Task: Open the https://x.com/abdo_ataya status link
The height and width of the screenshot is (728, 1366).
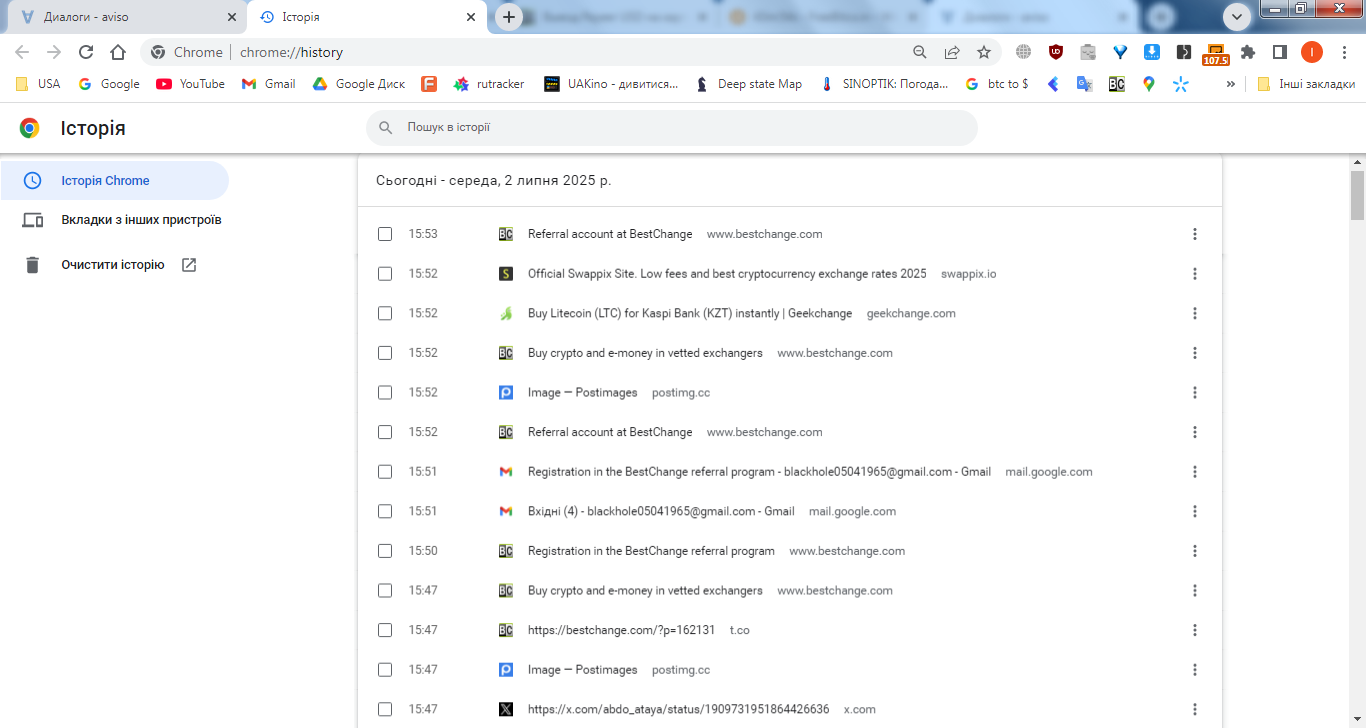Action: click(678, 709)
